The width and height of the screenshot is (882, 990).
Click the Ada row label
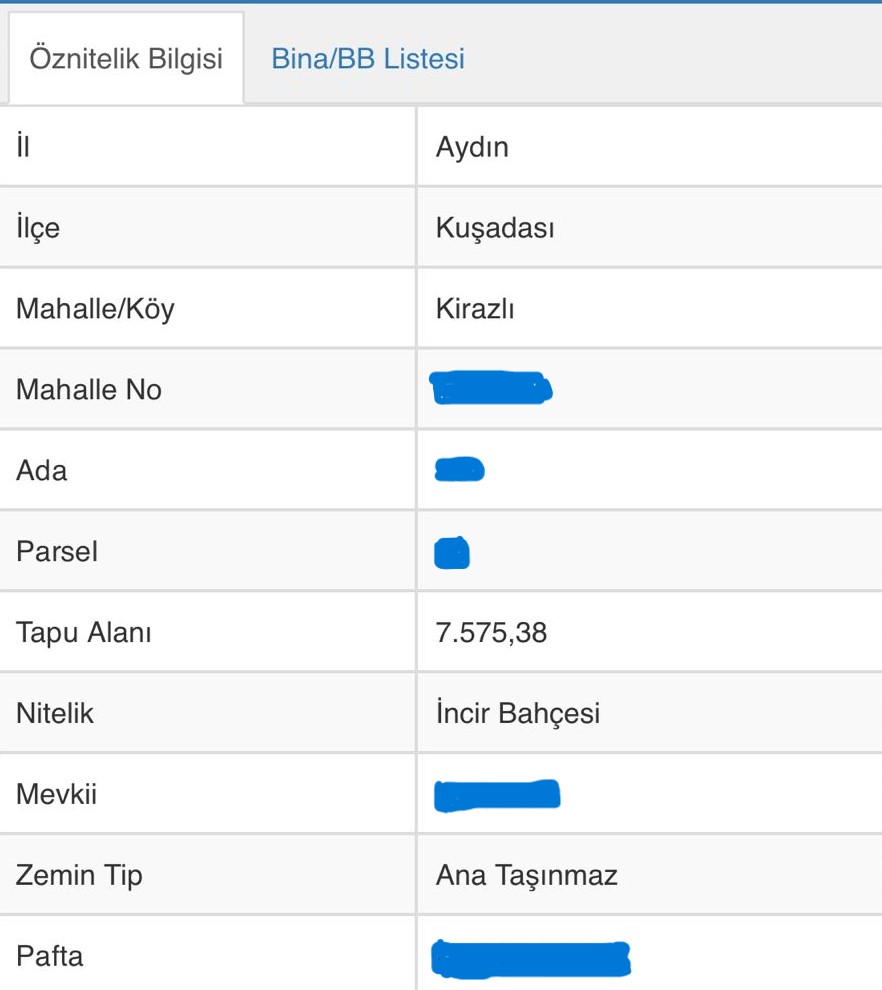(42, 470)
